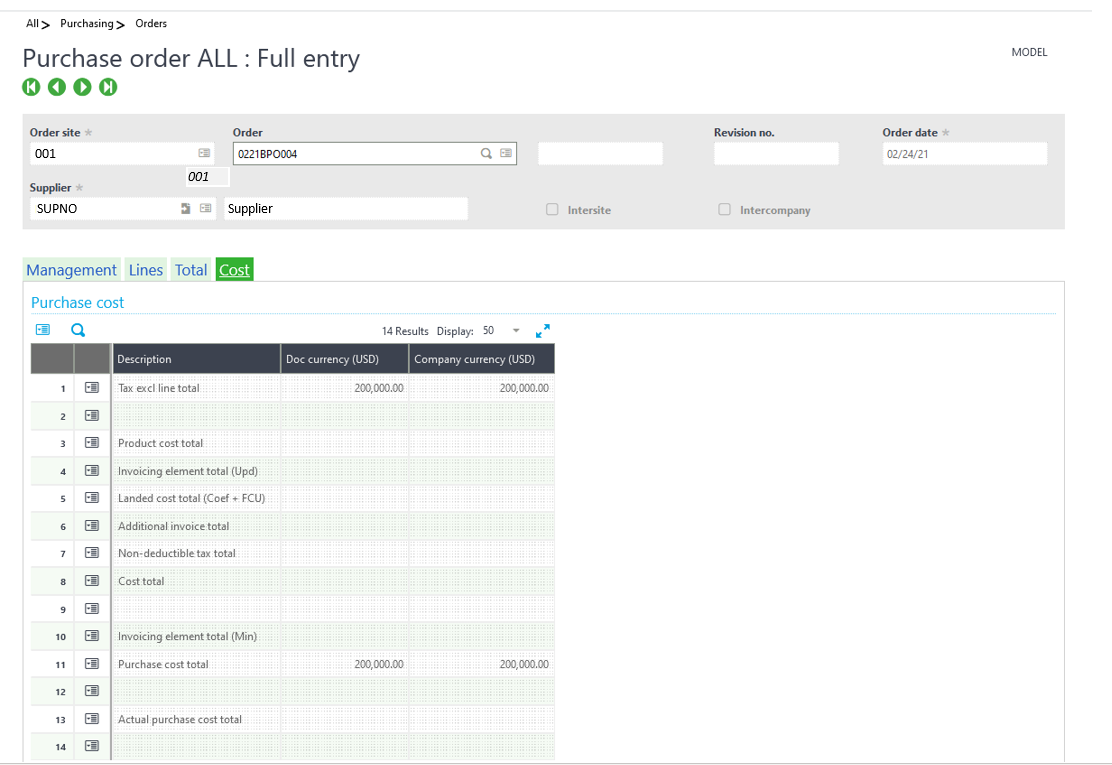Click the All breadcrumb link
This screenshot has width=1112, height=765.
(33, 23)
